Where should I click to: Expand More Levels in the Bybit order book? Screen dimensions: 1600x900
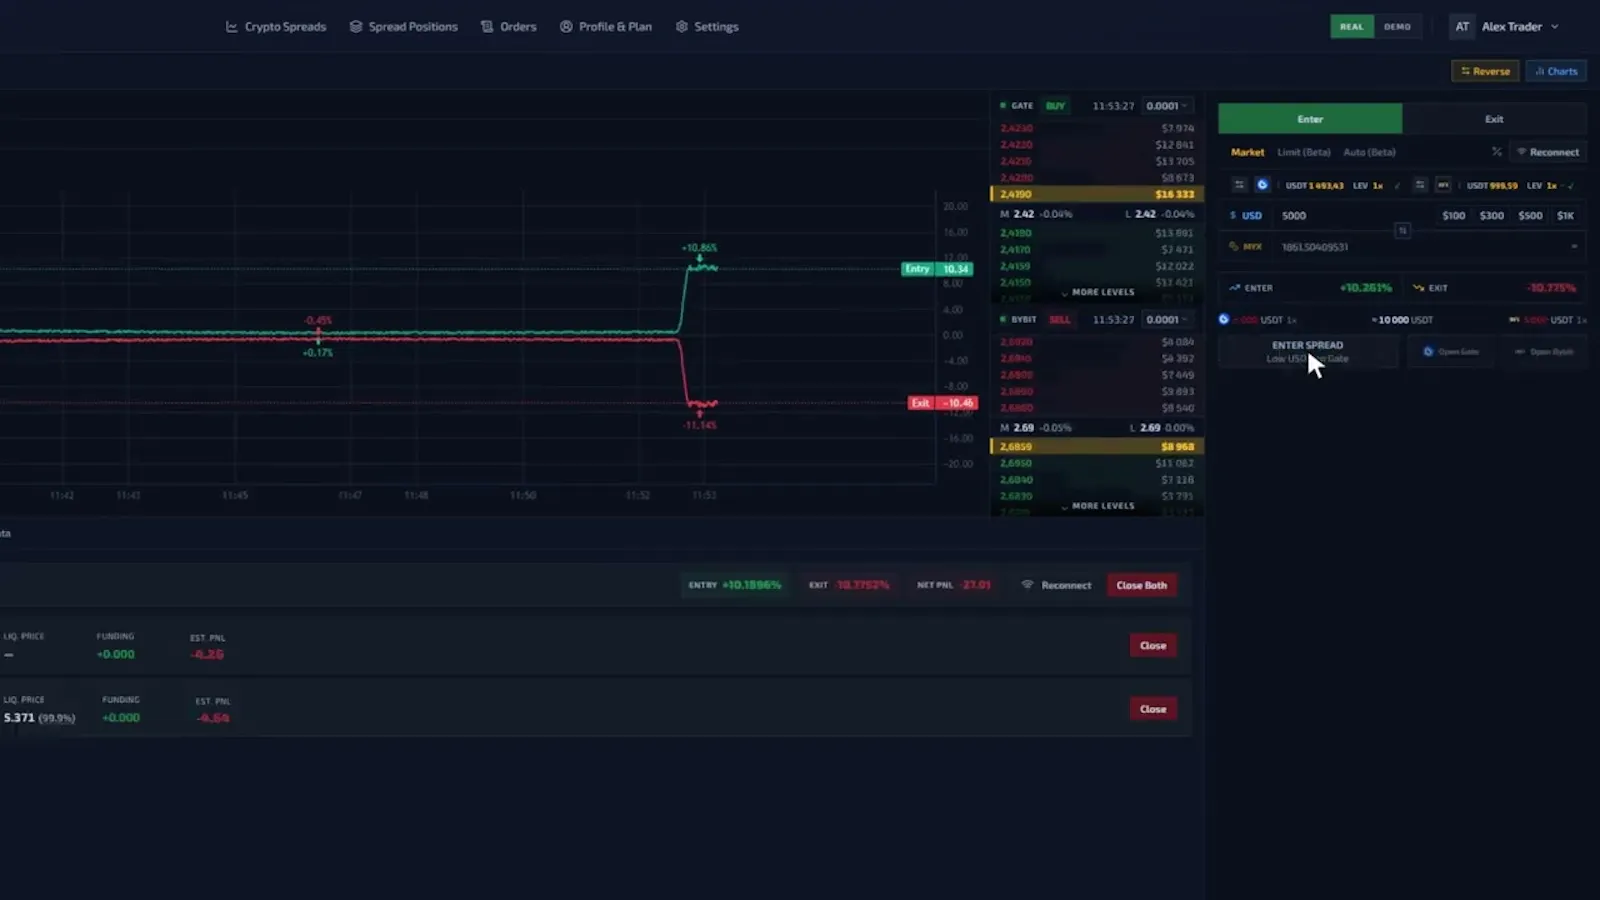(1097, 506)
